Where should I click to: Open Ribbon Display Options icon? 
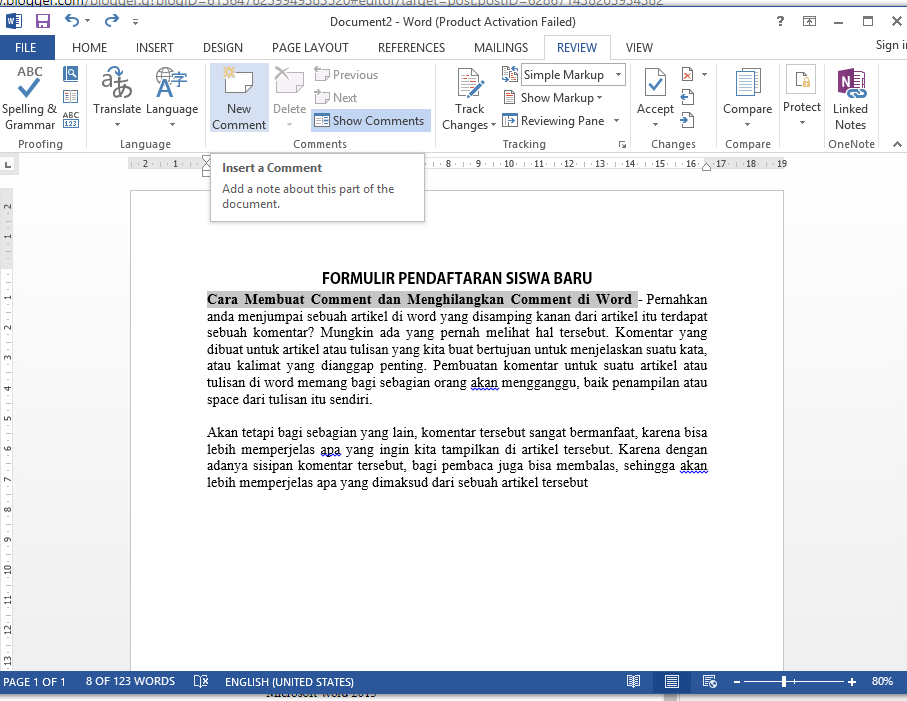[x=809, y=21]
